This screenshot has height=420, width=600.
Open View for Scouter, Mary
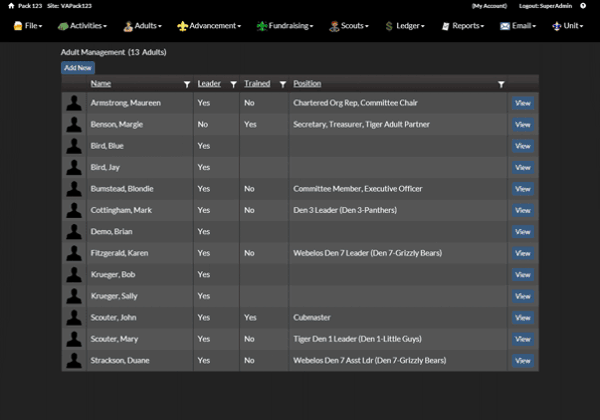click(x=523, y=339)
